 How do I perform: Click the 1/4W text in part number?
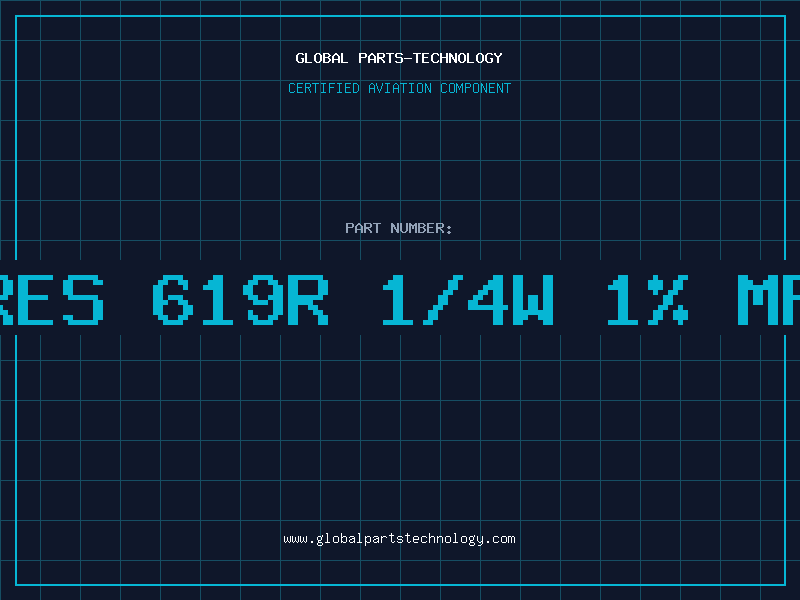click(468, 300)
